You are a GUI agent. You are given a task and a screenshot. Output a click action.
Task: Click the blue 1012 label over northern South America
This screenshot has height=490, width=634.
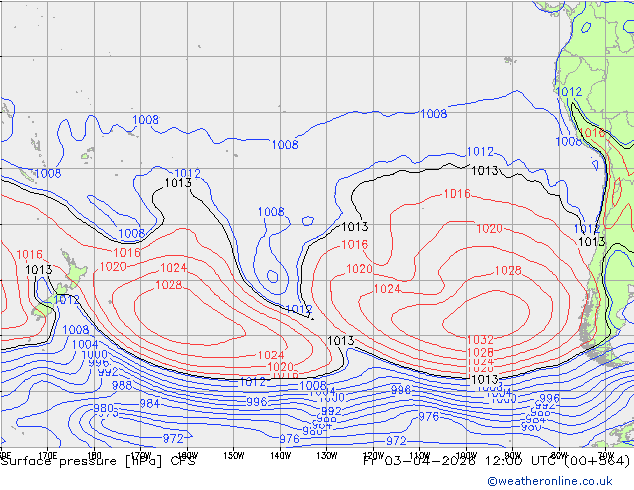point(569,92)
